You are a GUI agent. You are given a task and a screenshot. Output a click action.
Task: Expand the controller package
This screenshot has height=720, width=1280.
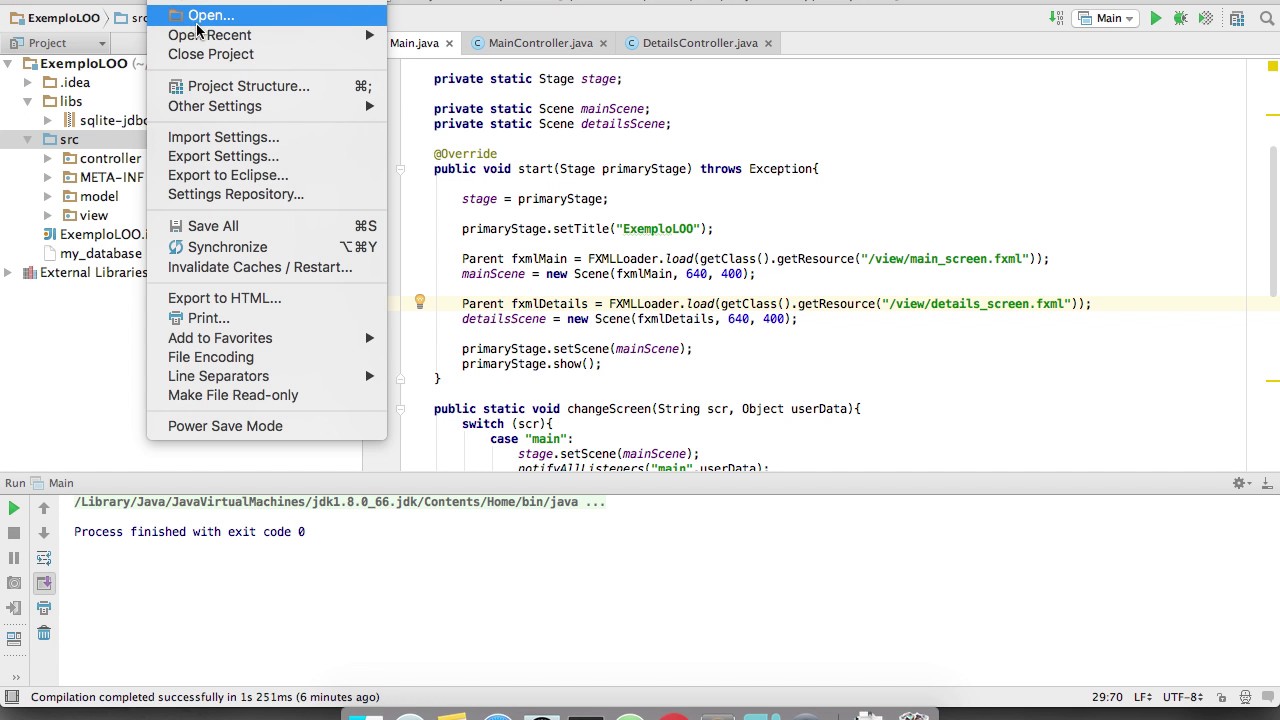[47, 158]
